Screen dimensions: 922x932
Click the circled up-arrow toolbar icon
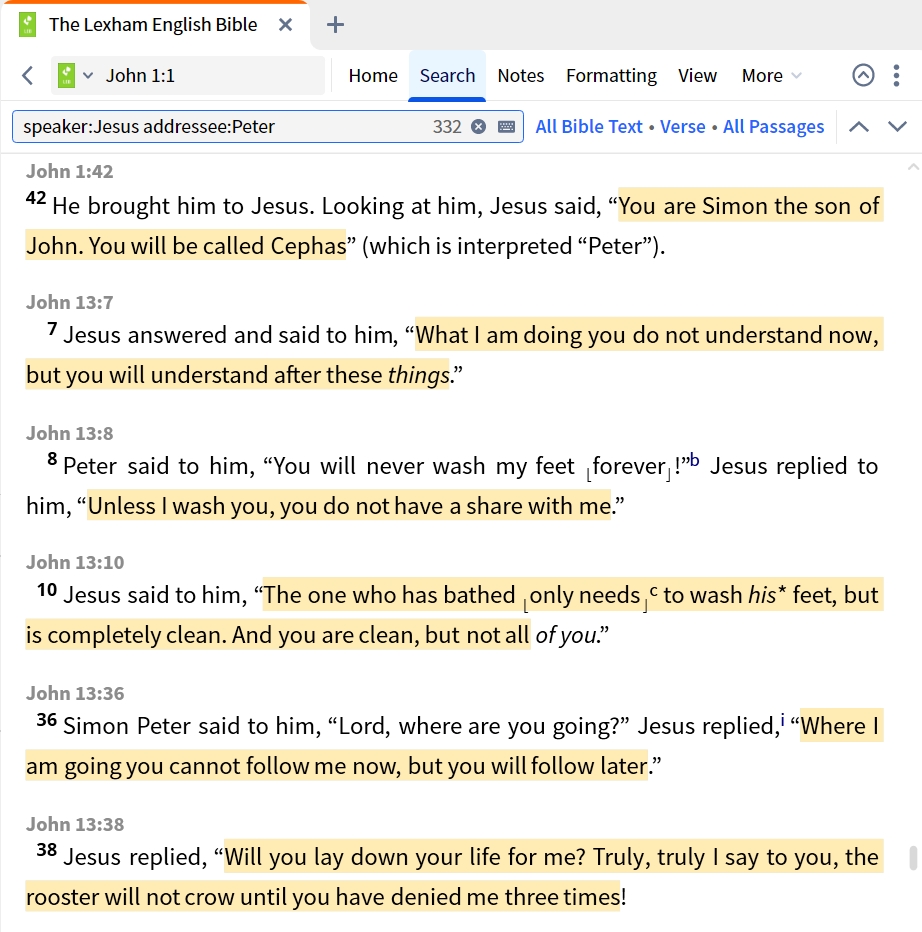(x=863, y=75)
